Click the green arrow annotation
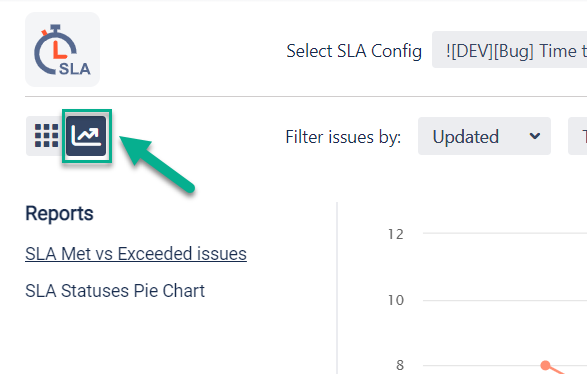Viewport: 587px width, 374px height. click(x=156, y=164)
